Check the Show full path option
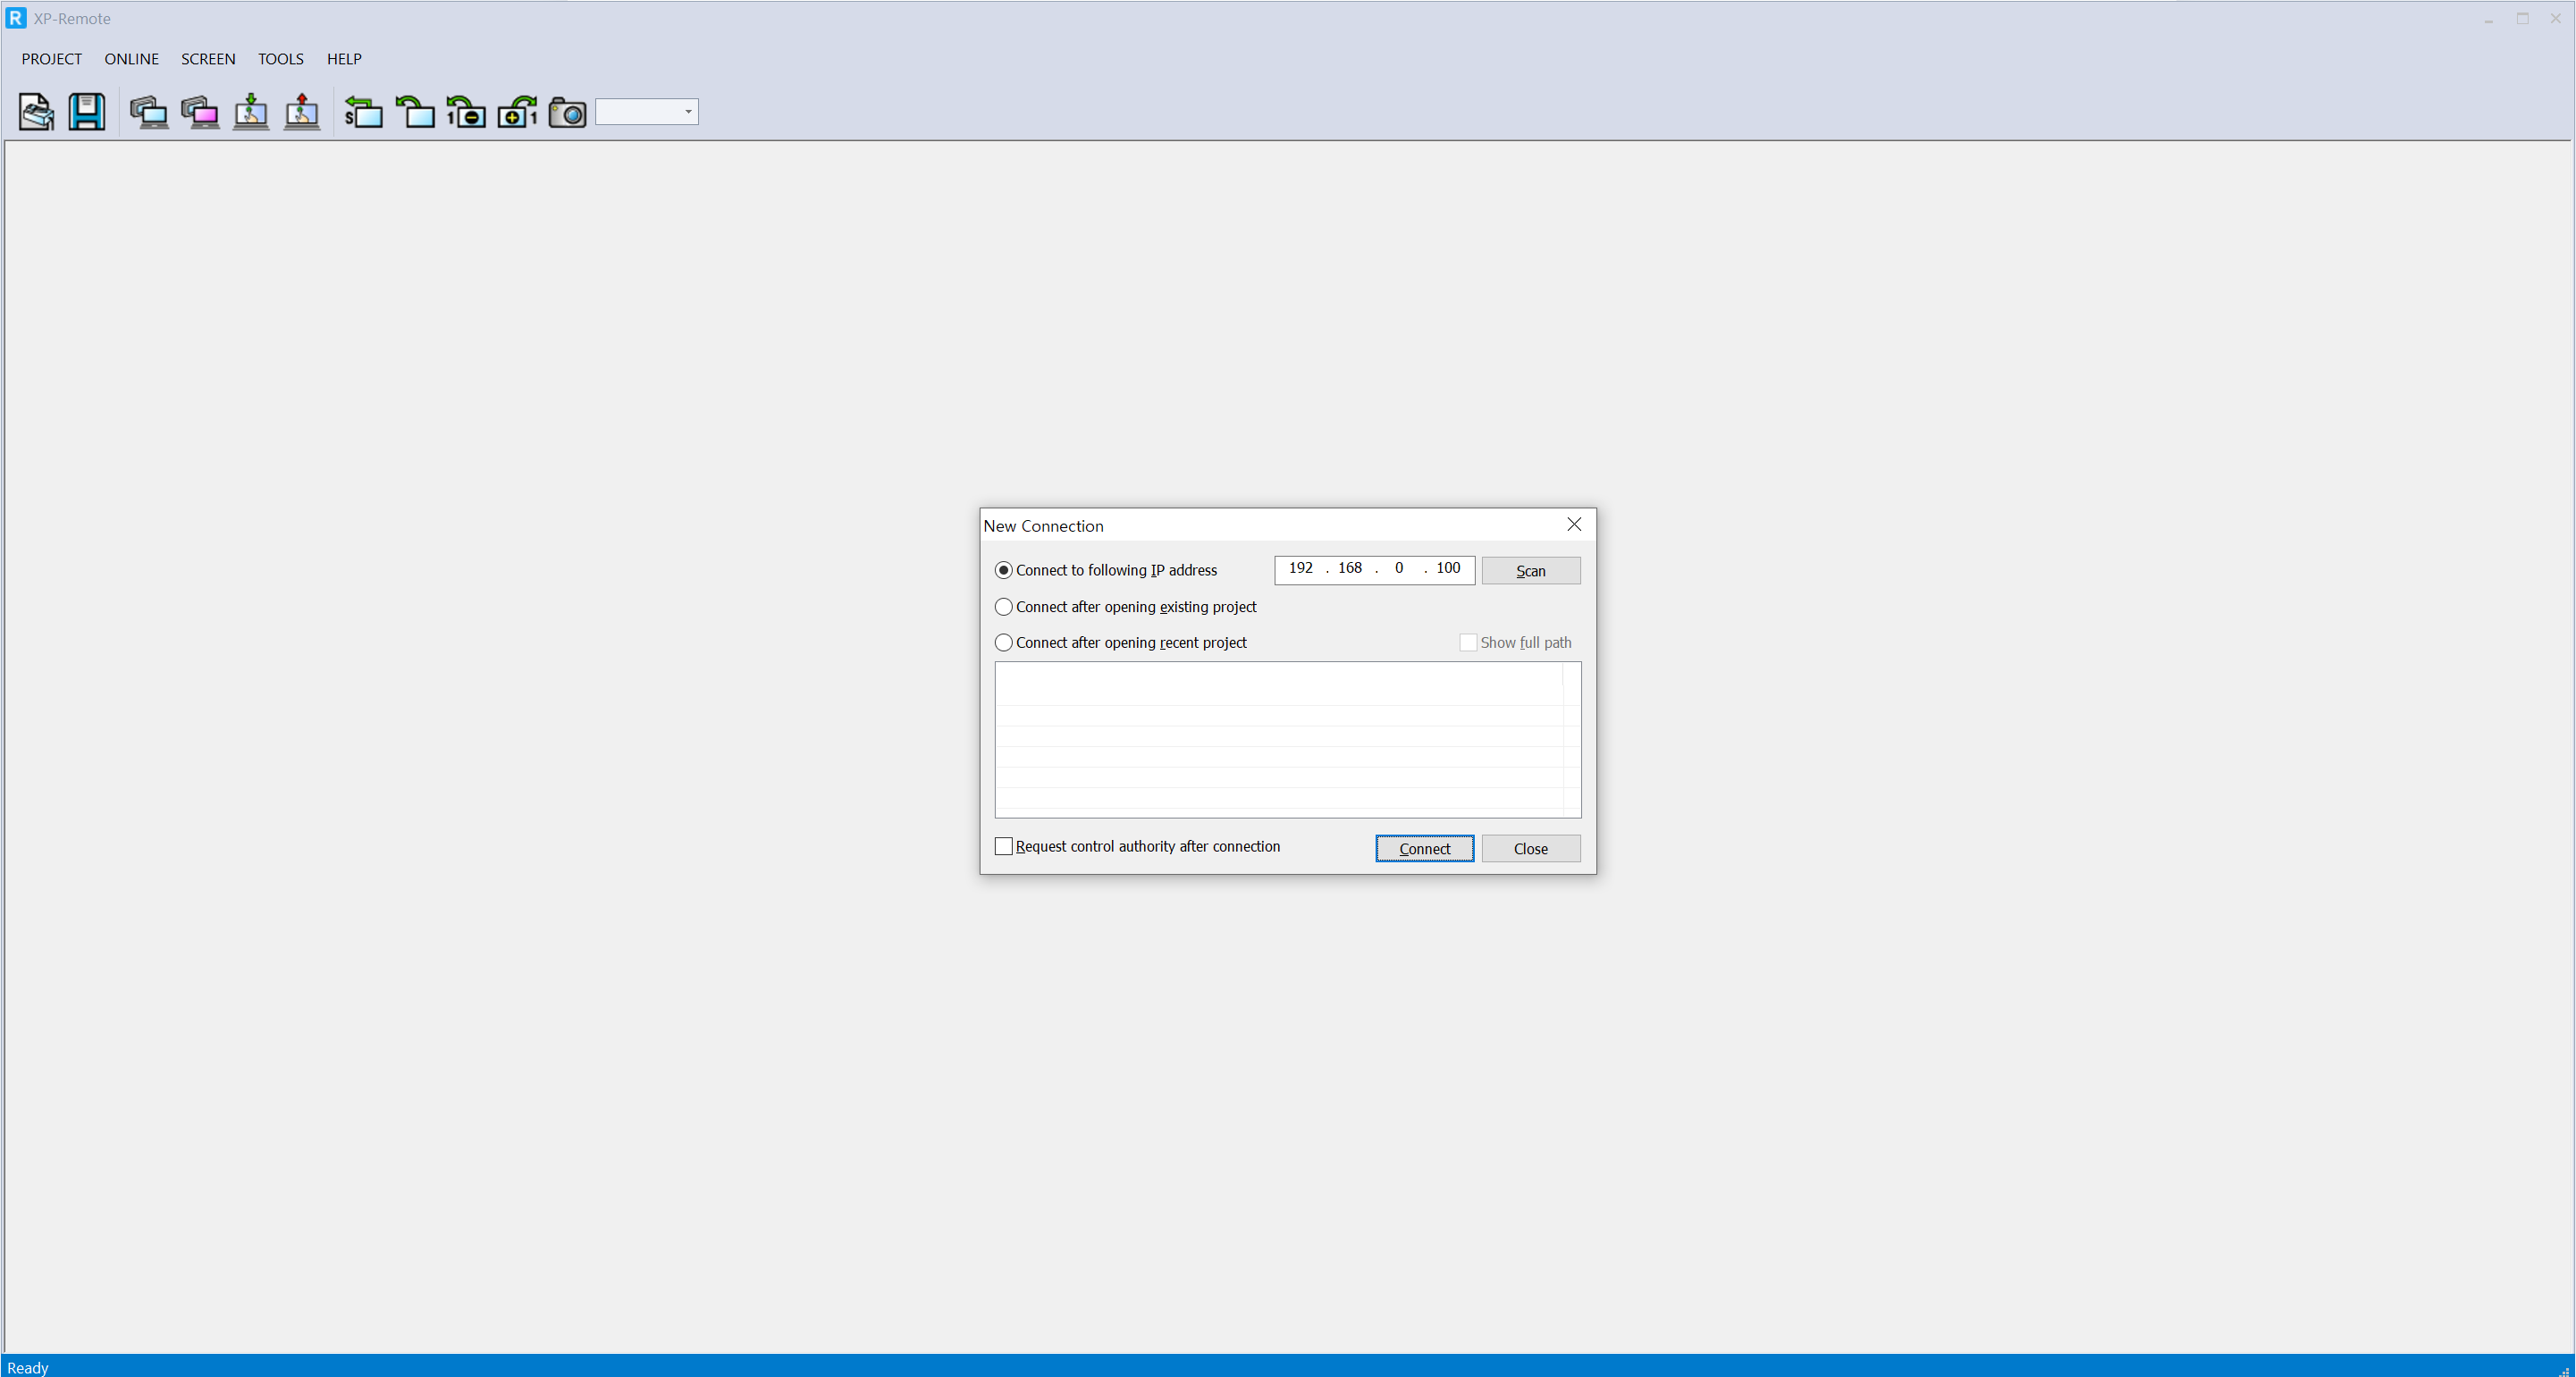Screen dimensions: 2576x1377 [1468, 642]
